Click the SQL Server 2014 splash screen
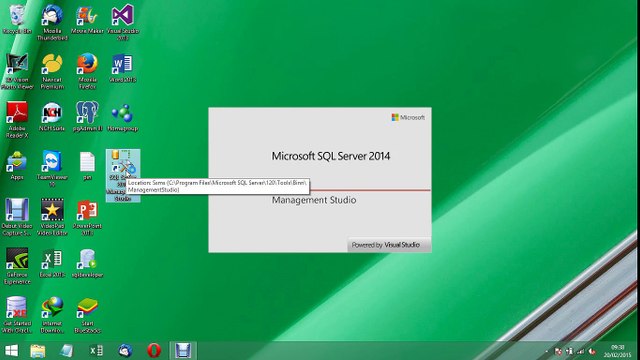Viewport: 640px width, 360px height. tap(320, 180)
